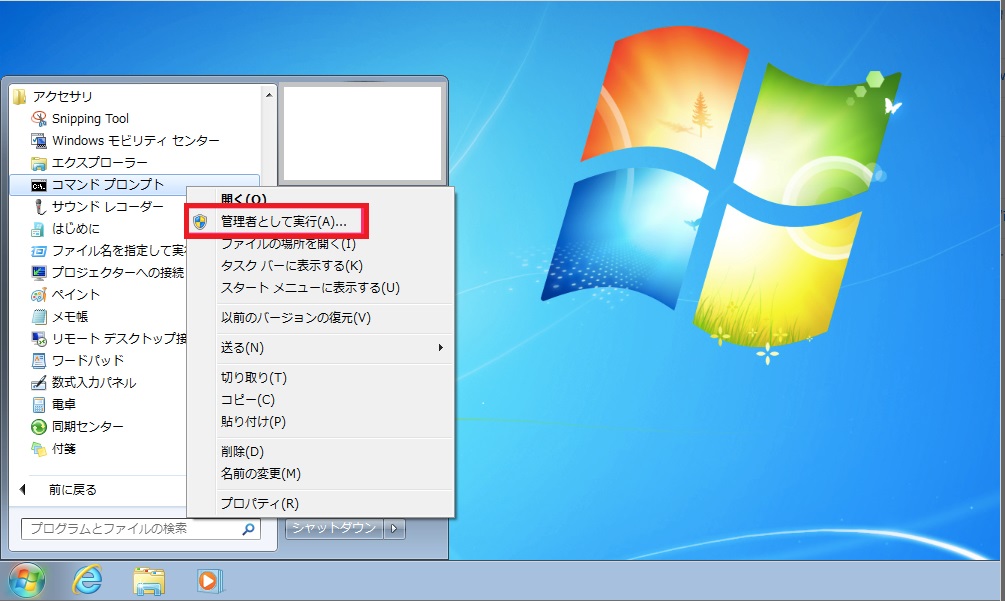1005x601 pixels.
Task: Click the 付箋 sticky notes icon
Action: tap(39, 449)
